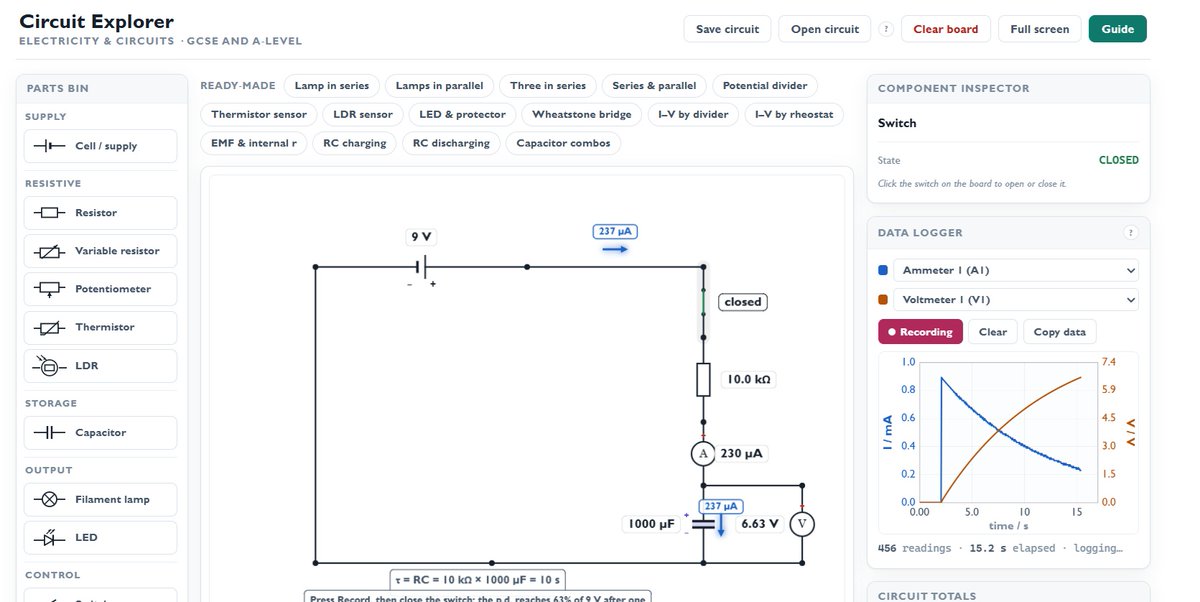This screenshot has width=1200, height=602.
Task: Open the Voltmeter 1 (V1) channel dropdown
Action: click(1017, 300)
